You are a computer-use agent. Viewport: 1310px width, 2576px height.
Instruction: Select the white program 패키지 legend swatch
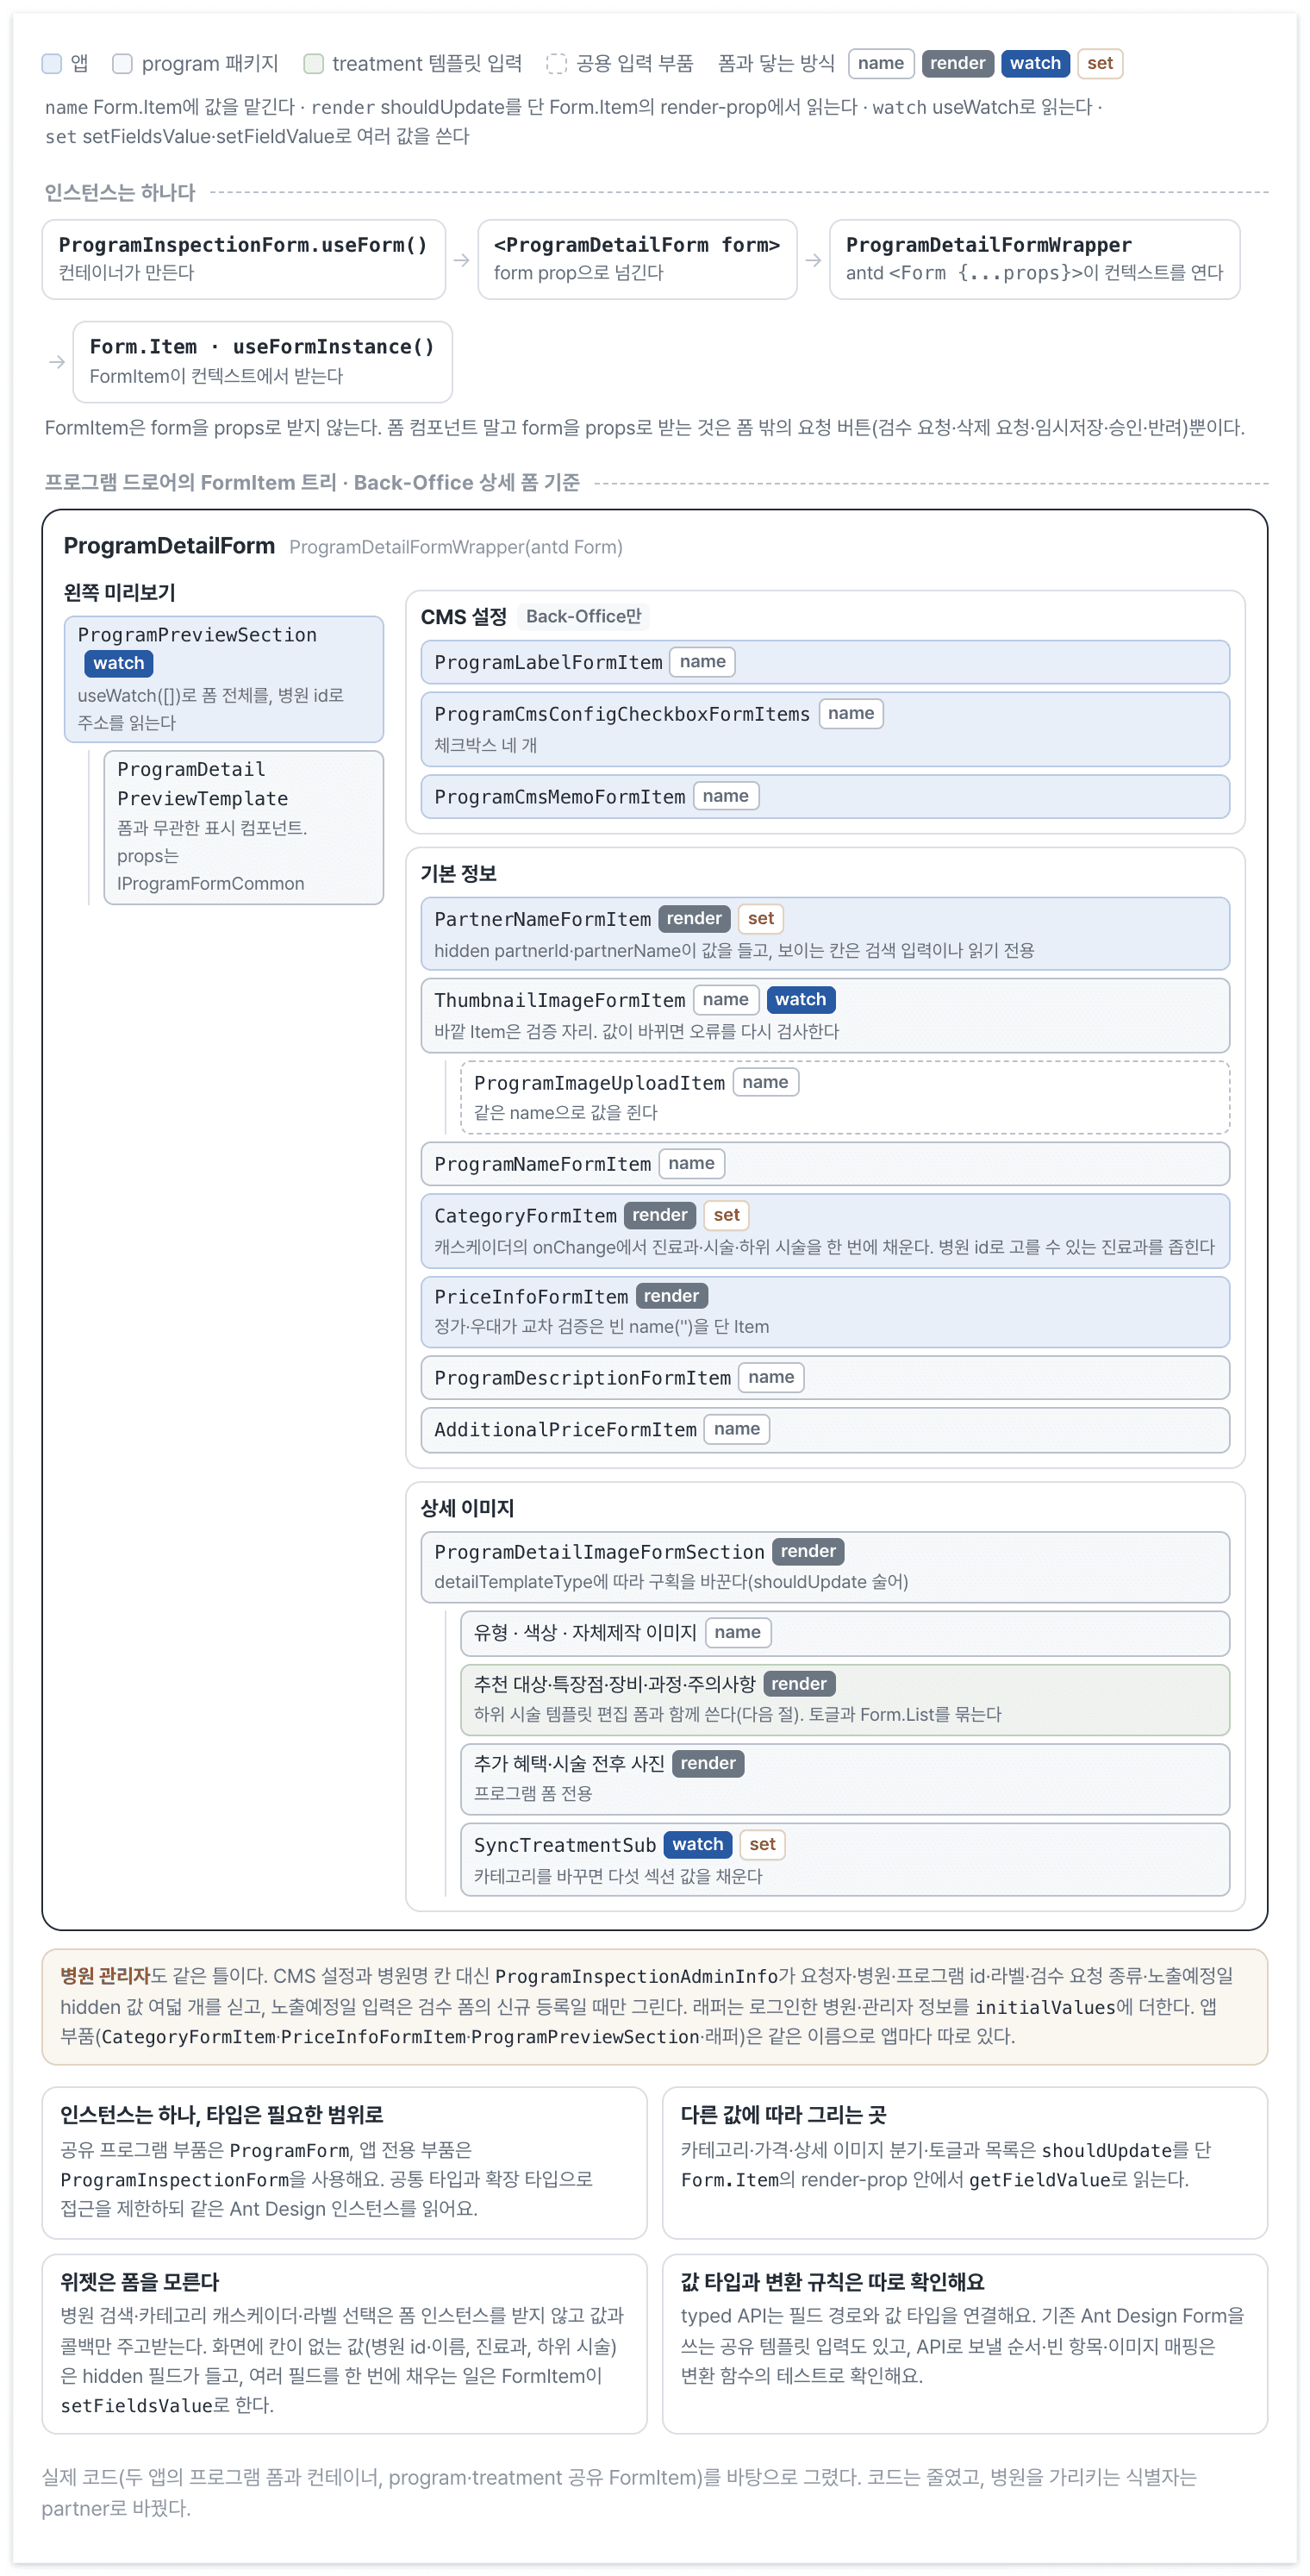point(122,64)
